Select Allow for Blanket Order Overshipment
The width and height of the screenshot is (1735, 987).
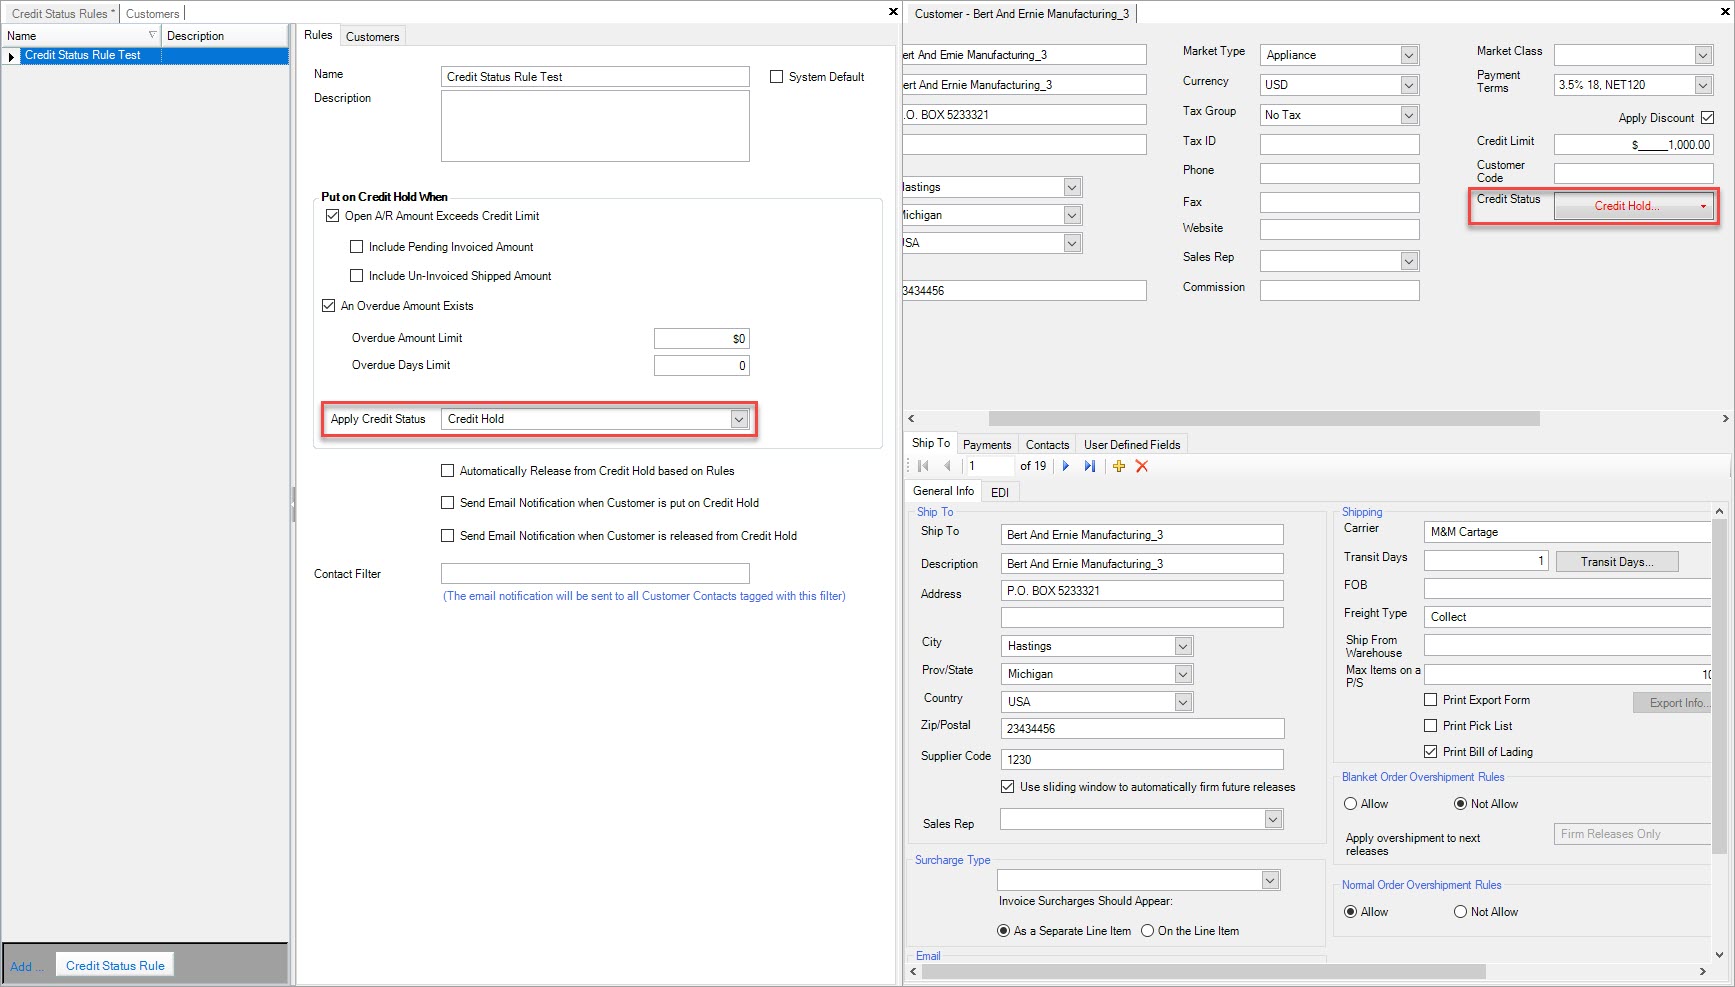1351,804
